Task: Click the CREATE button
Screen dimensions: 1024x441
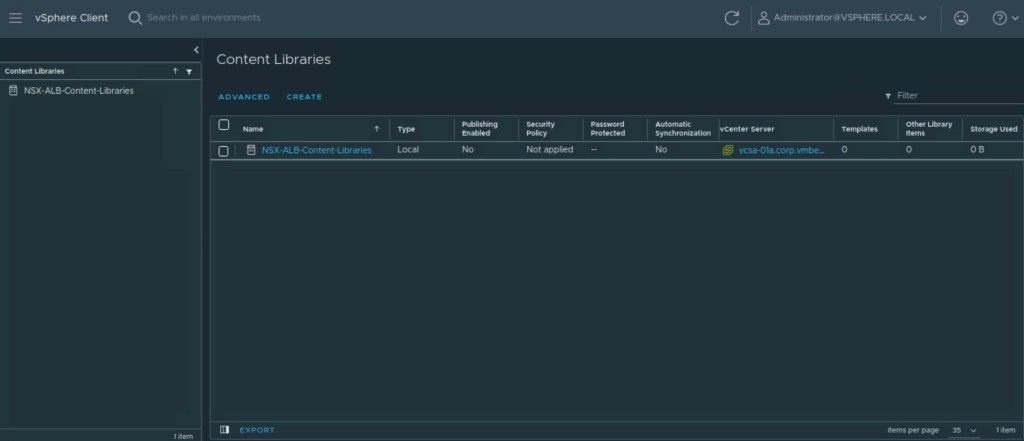Action: pos(304,97)
